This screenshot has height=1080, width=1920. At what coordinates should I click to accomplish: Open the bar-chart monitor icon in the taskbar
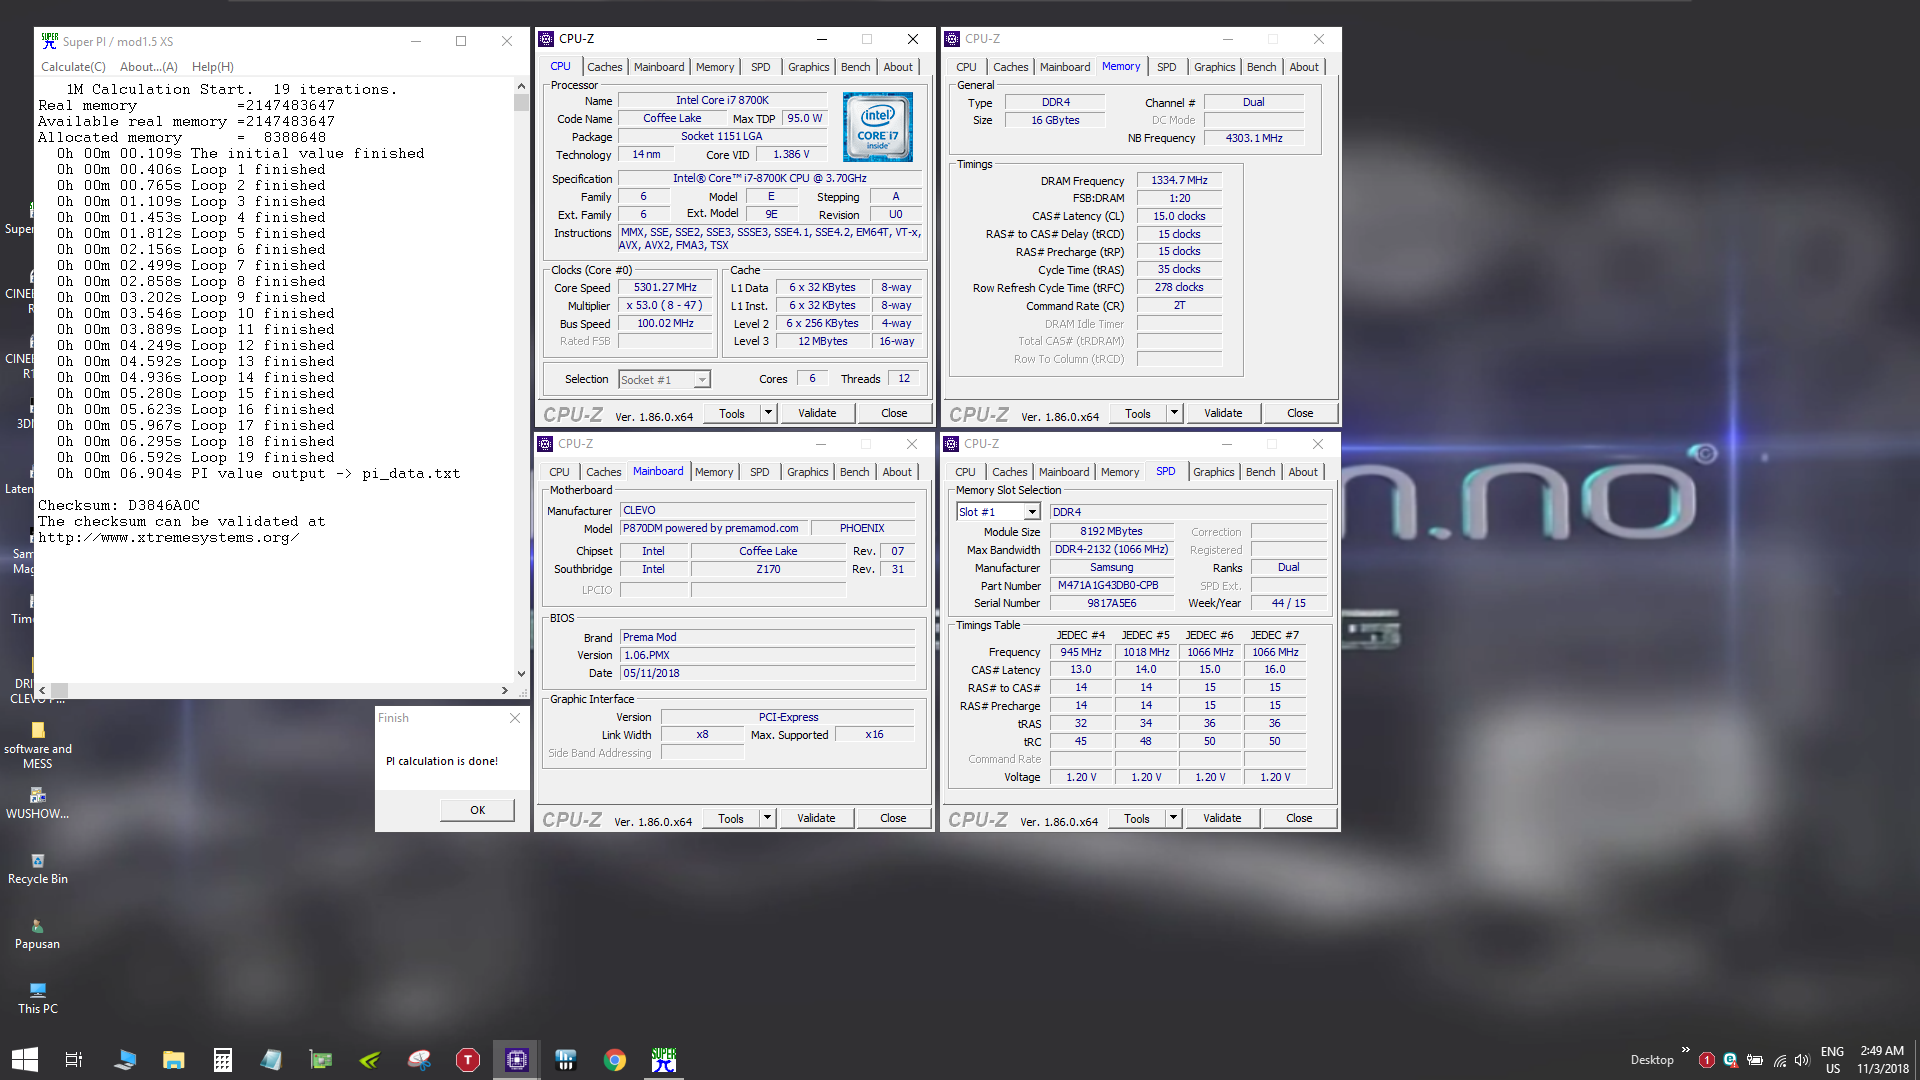565,1059
